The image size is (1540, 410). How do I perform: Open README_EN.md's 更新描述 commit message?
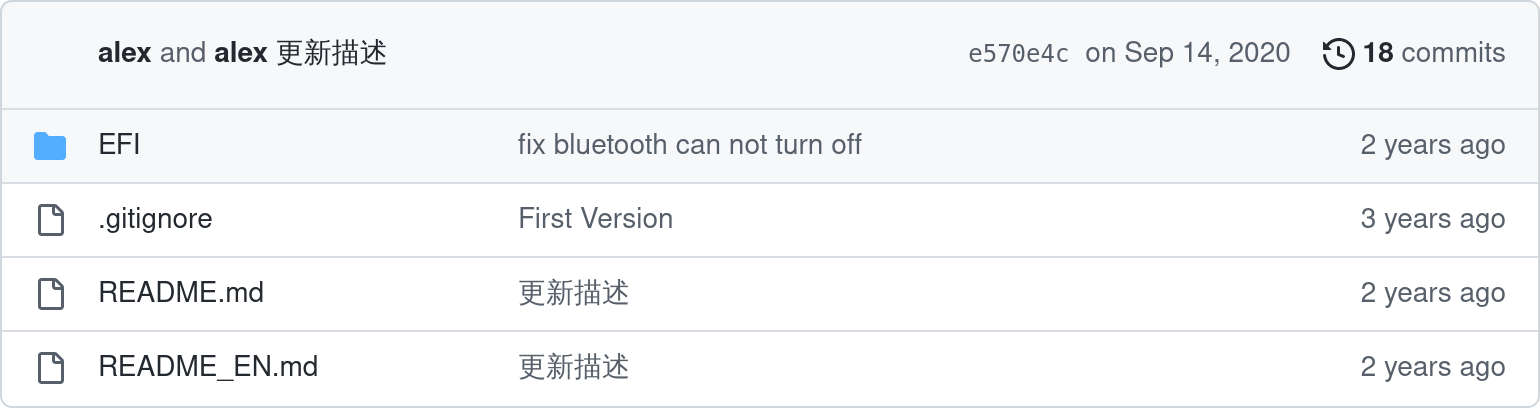click(573, 367)
